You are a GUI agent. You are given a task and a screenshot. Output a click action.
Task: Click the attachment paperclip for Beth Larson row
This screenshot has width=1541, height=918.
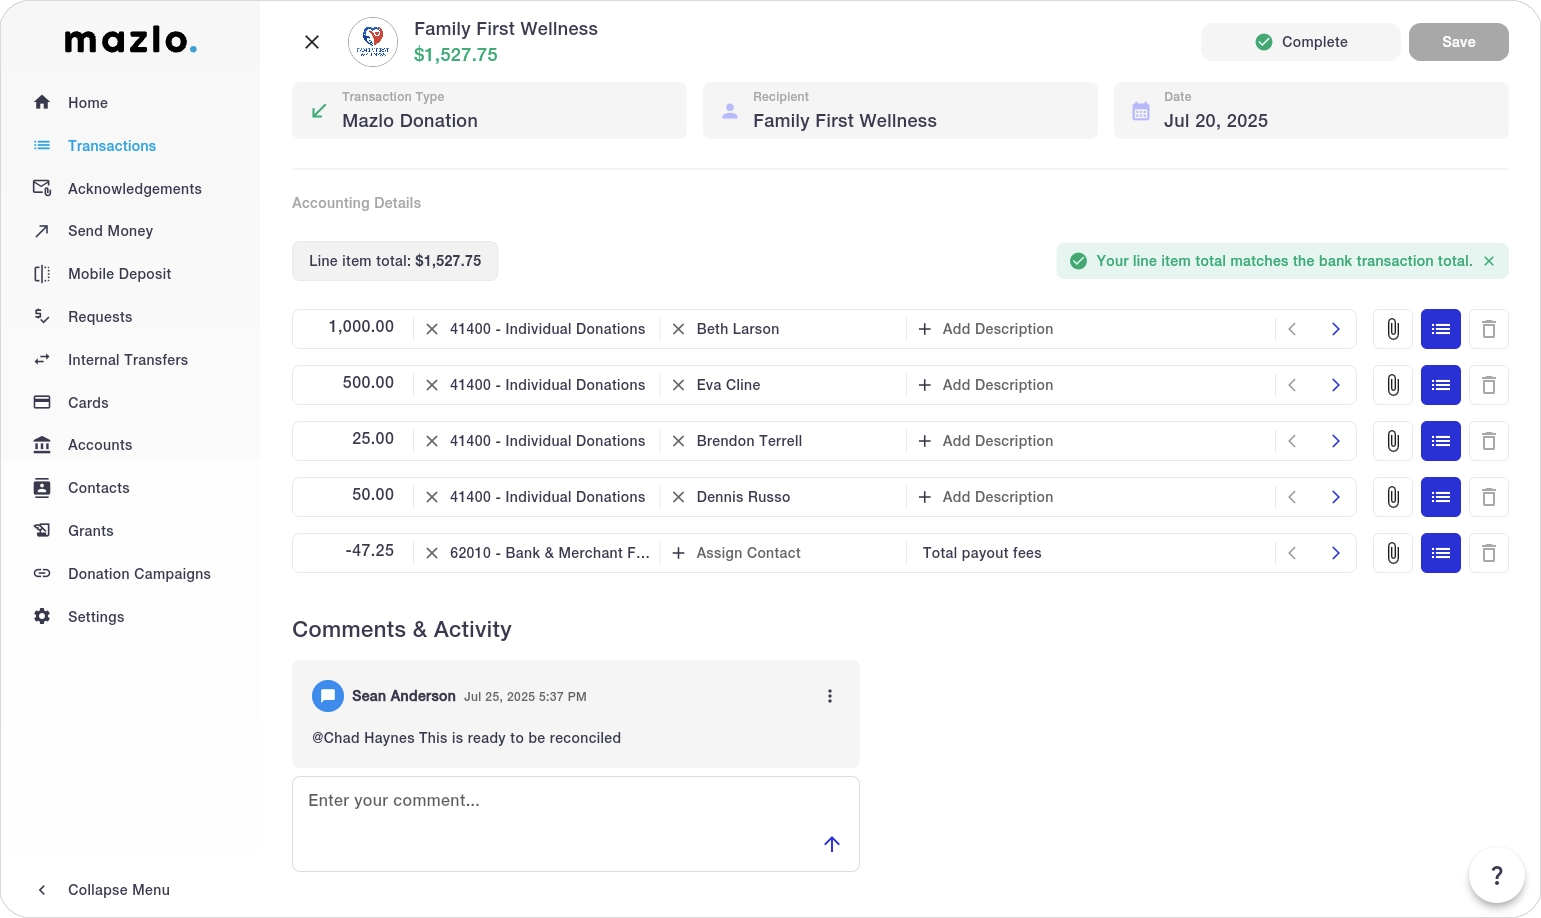click(x=1392, y=329)
